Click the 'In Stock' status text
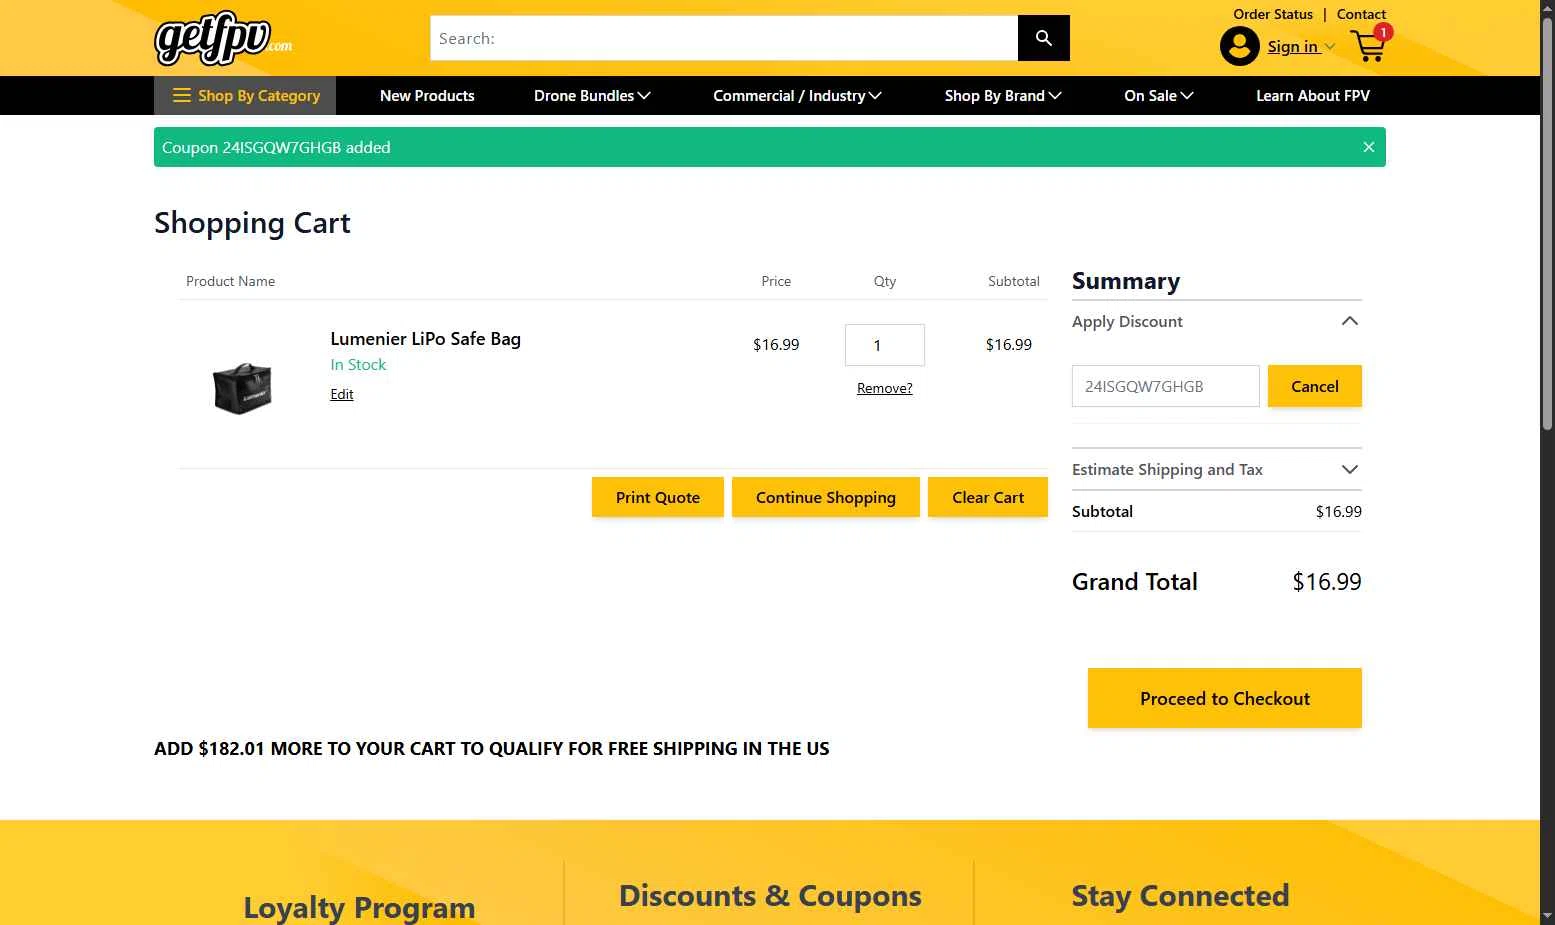 click(358, 365)
